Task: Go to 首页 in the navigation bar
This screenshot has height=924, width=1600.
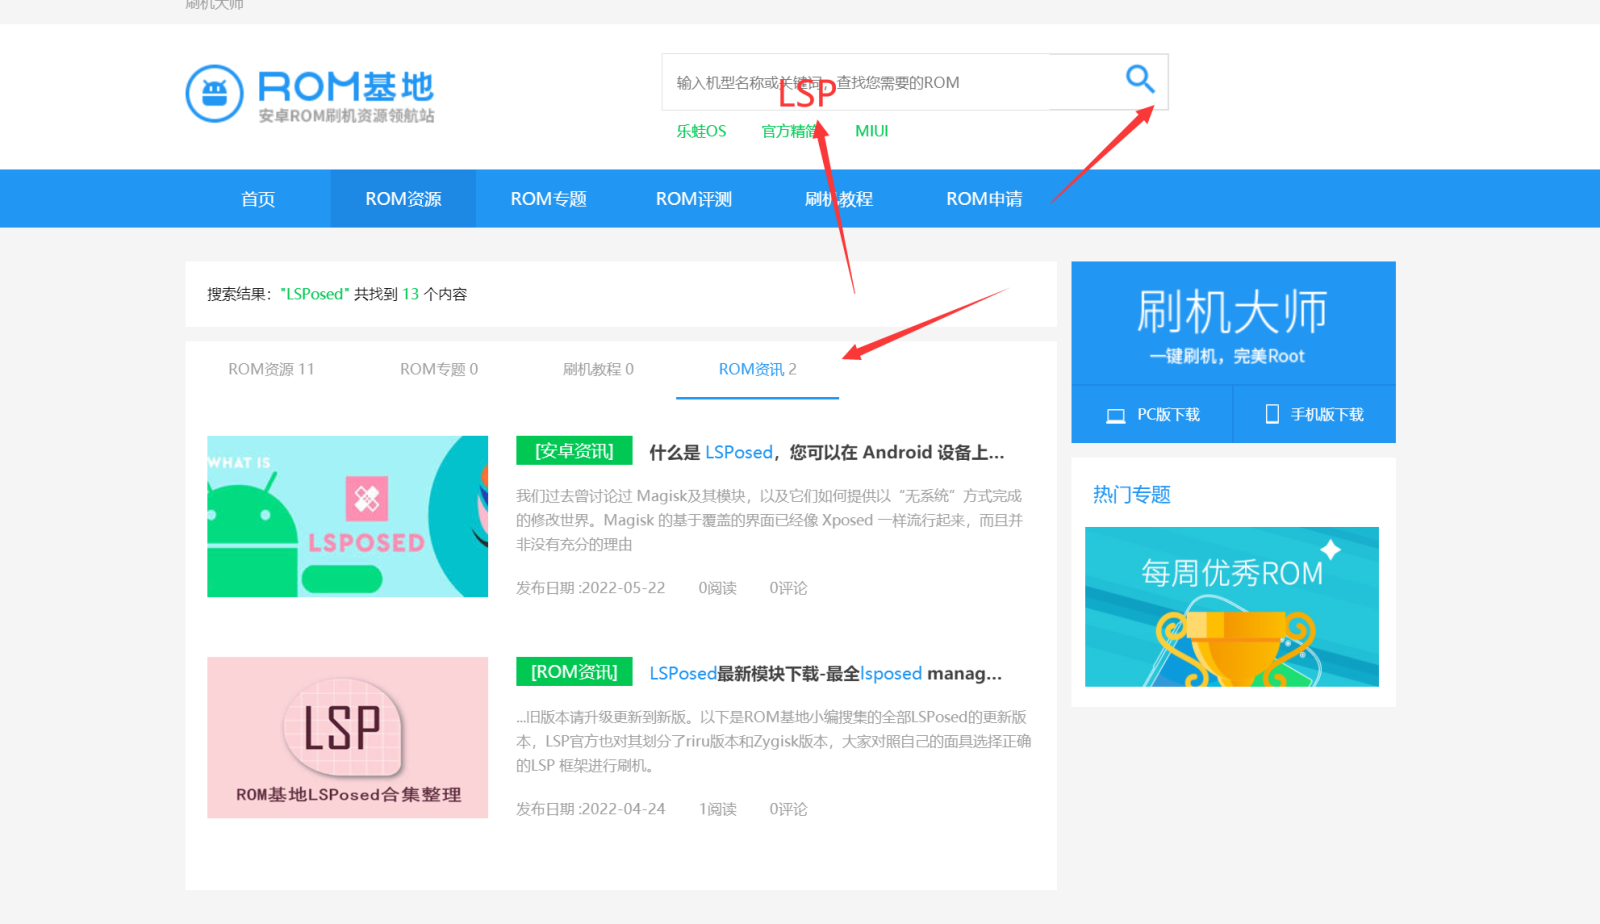Action: [258, 199]
